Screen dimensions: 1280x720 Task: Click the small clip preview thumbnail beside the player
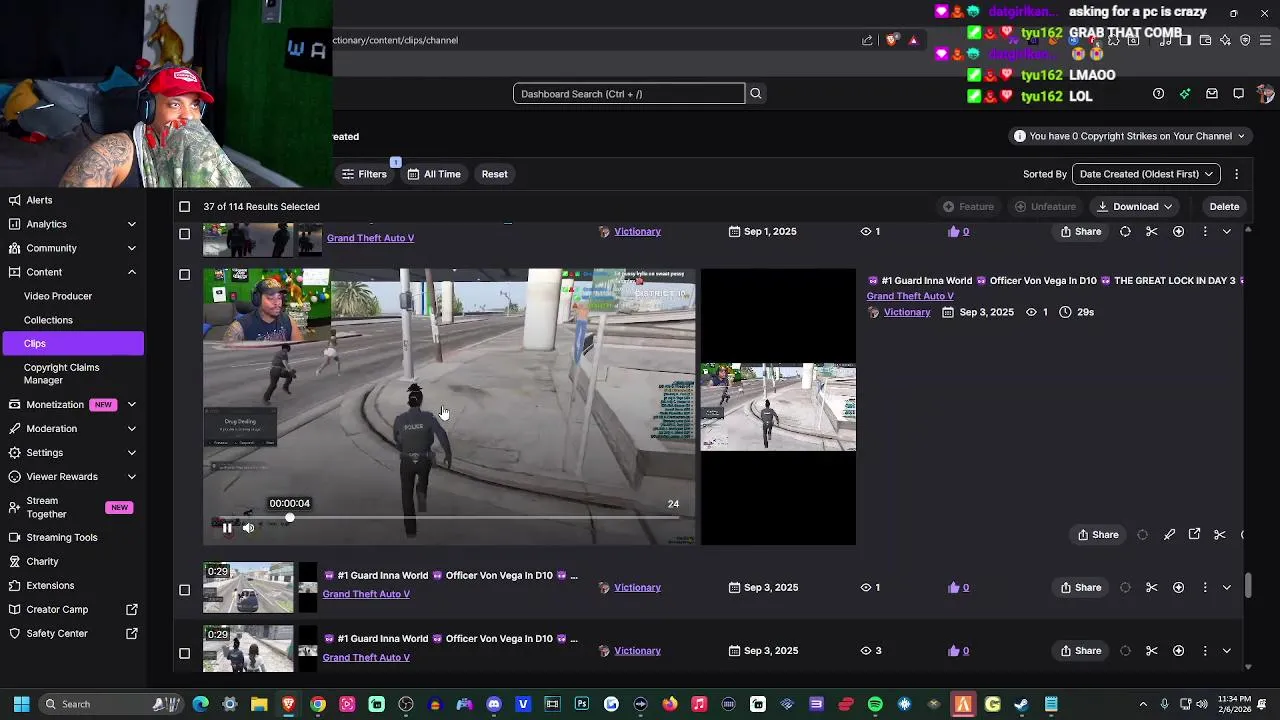tap(778, 407)
